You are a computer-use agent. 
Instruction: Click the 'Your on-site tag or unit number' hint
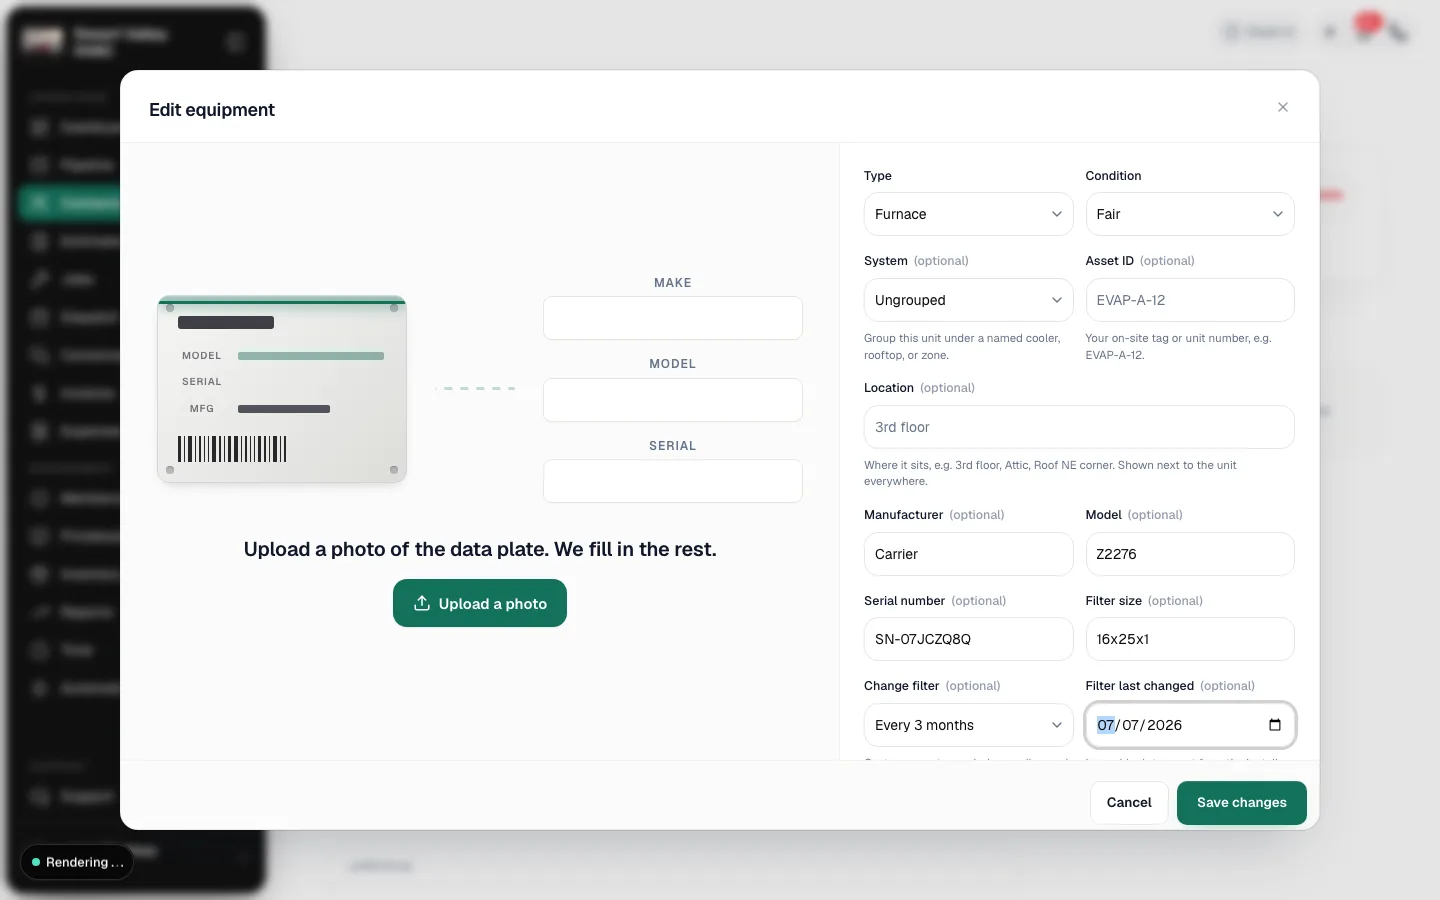click(x=1178, y=346)
